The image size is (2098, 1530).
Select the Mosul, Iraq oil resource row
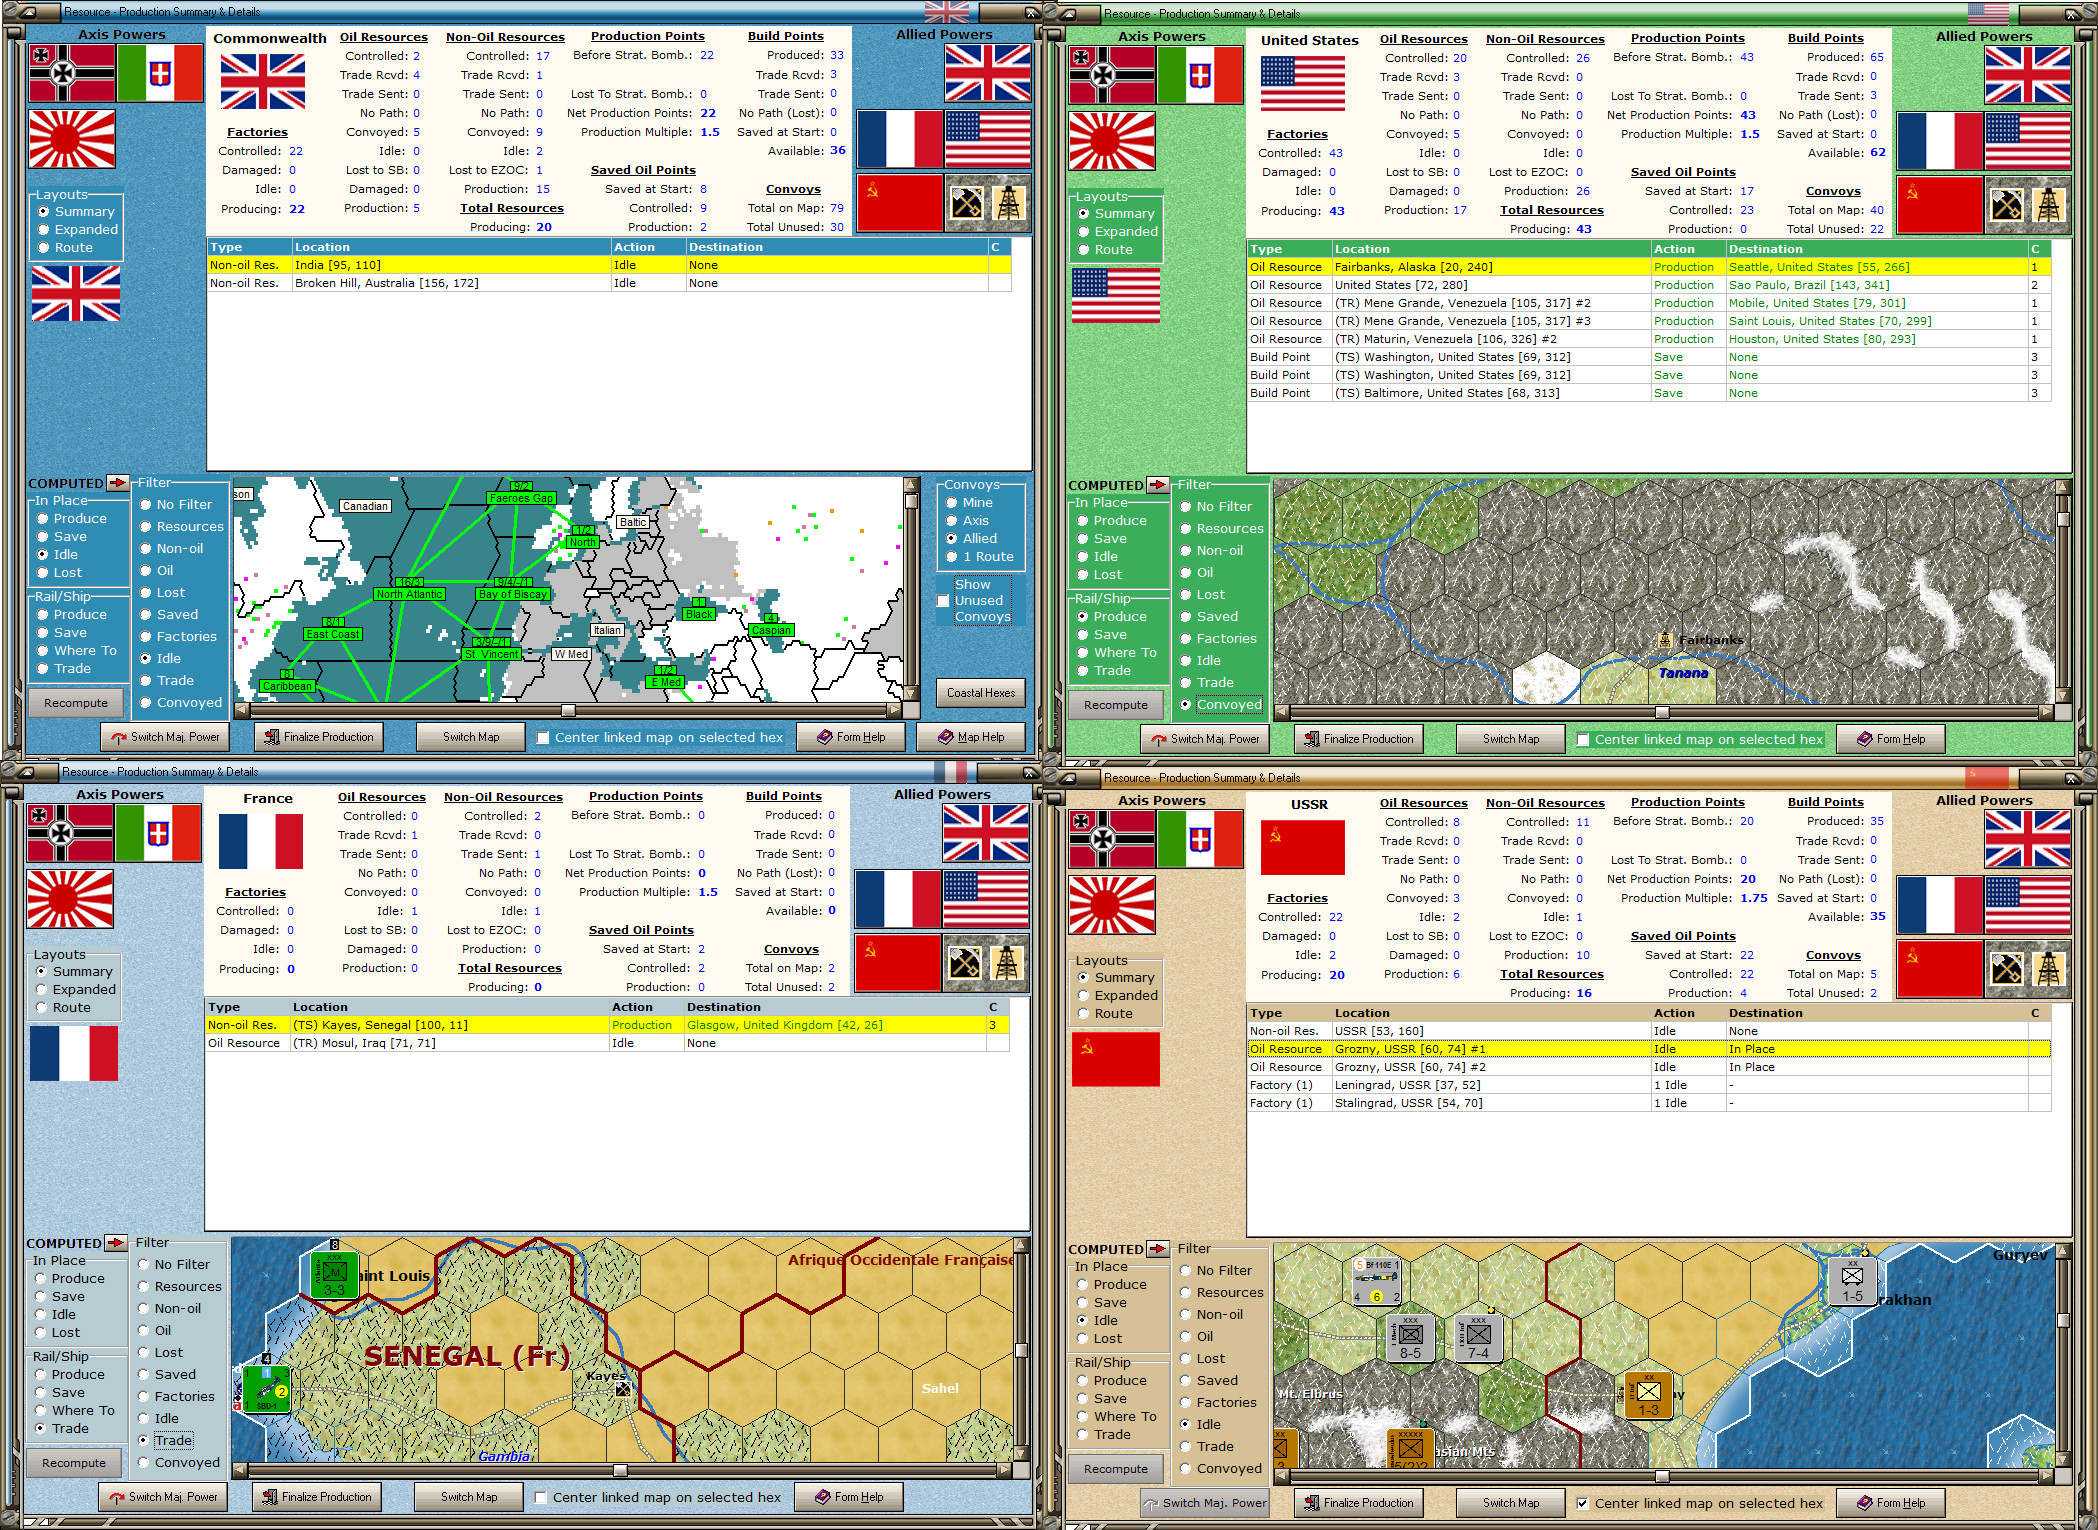click(x=607, y=1044)
